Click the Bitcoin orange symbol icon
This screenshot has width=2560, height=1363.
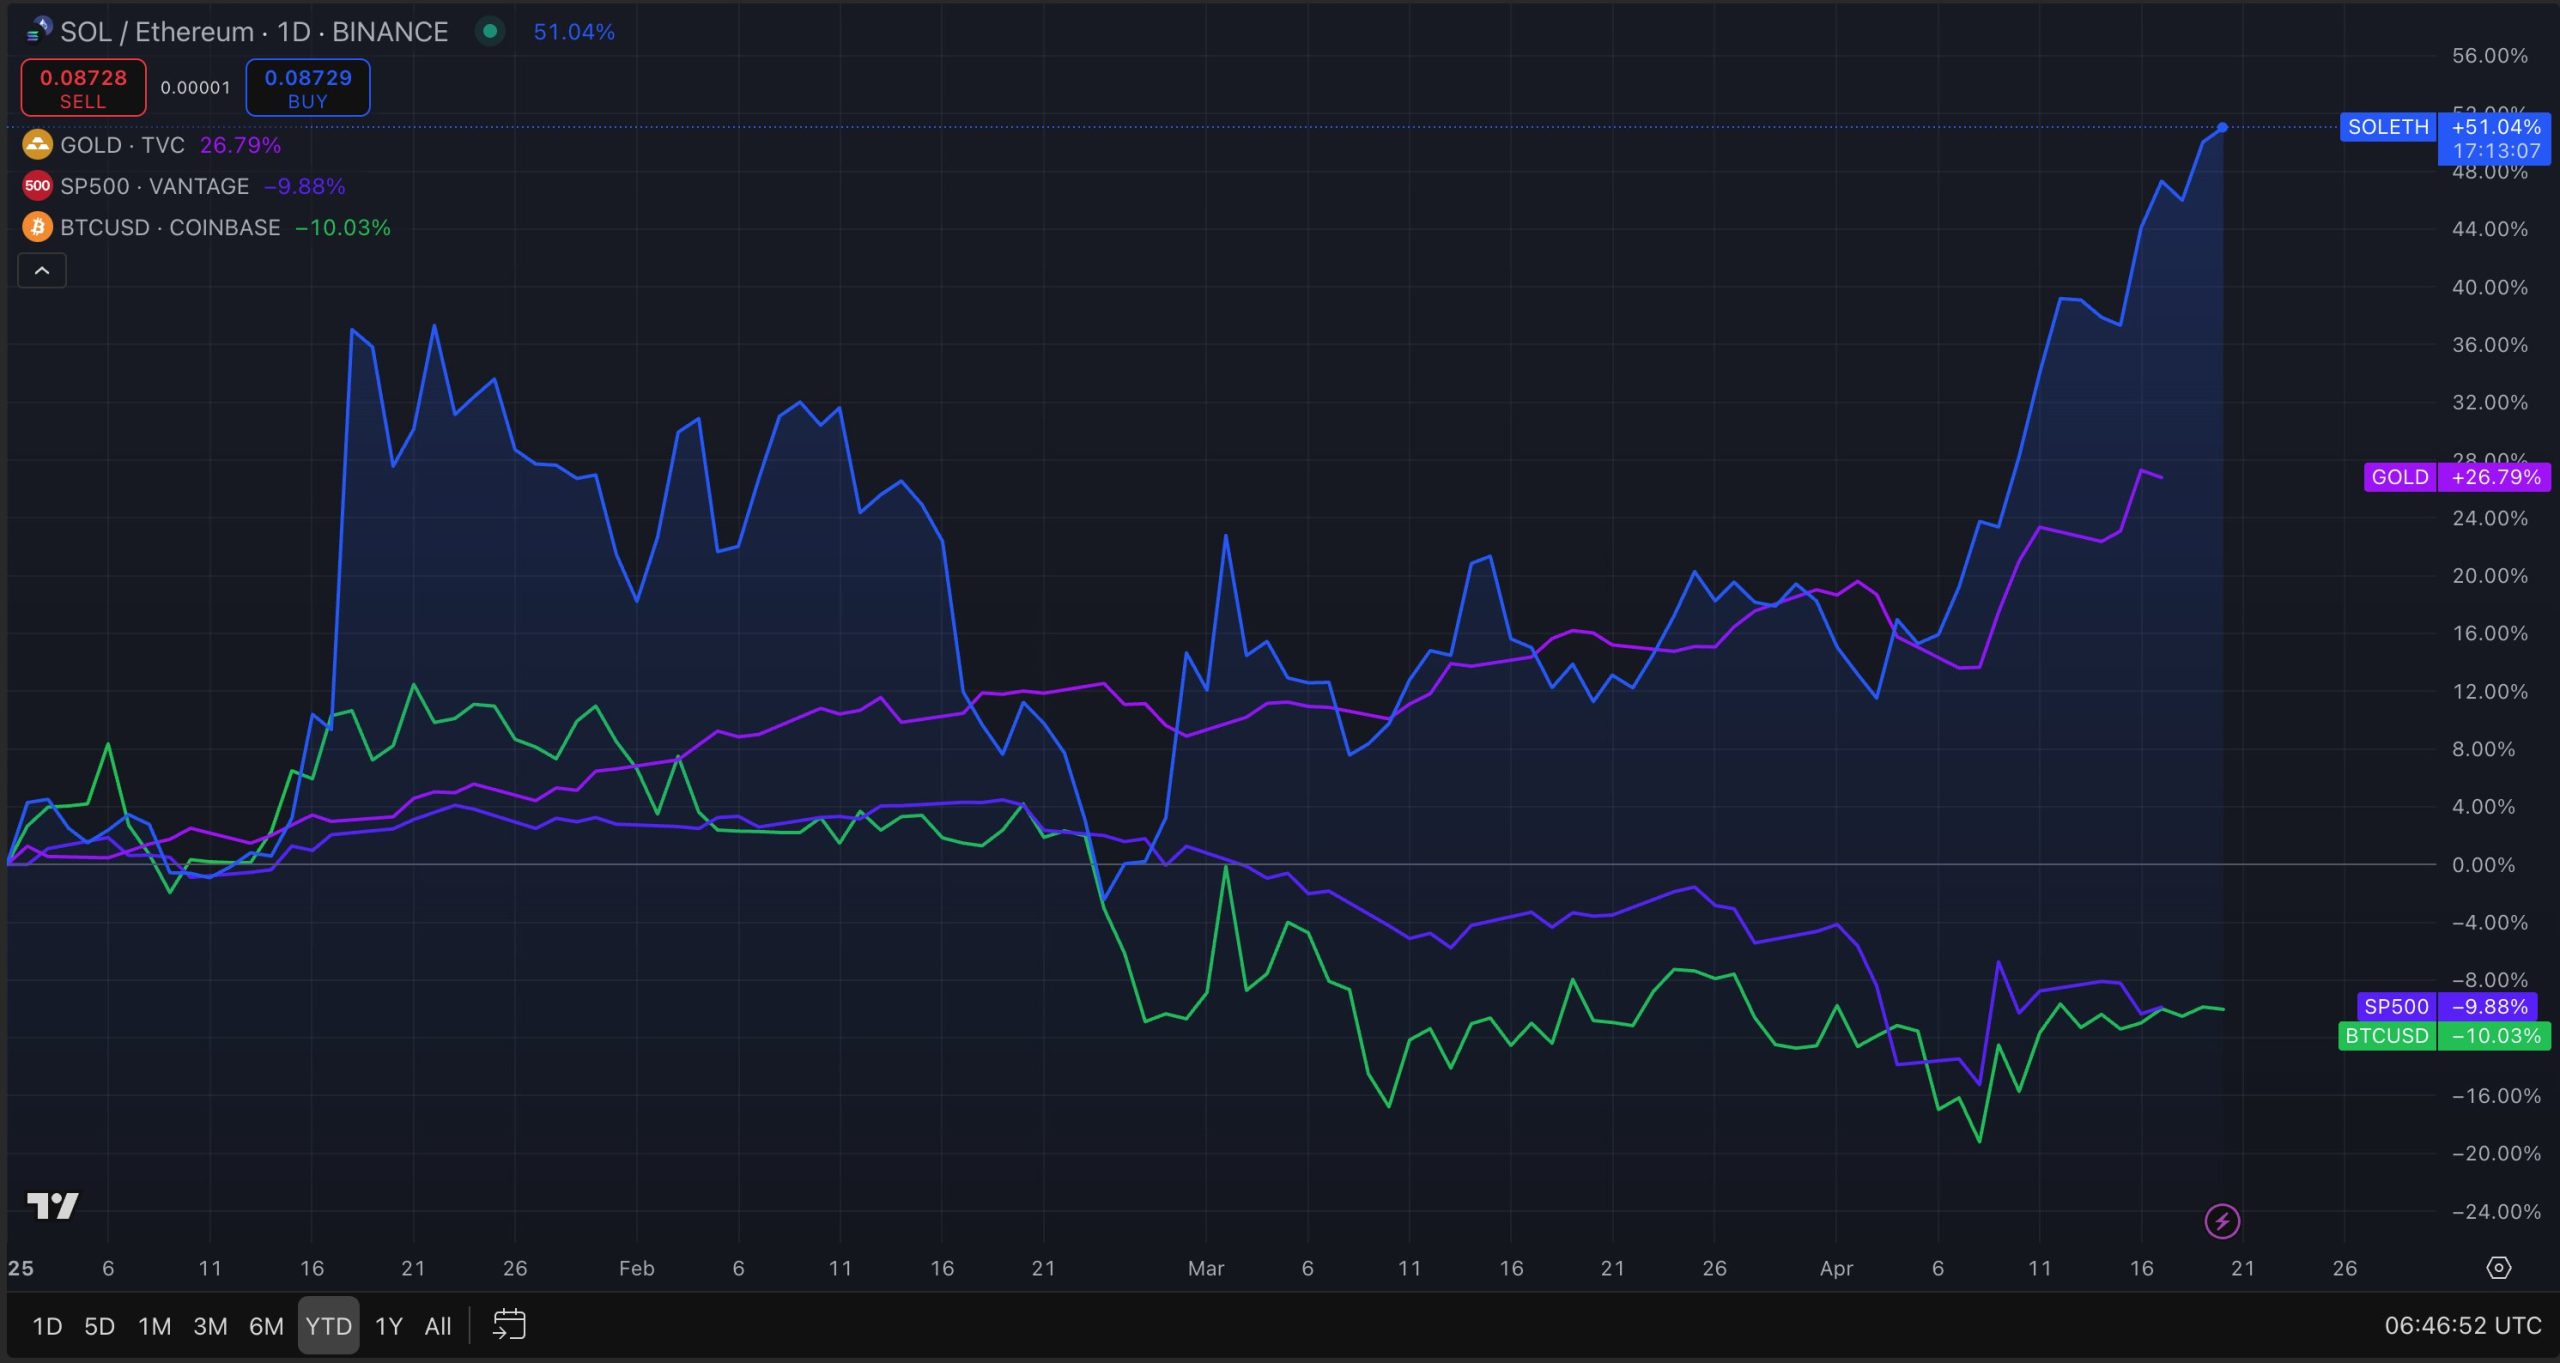click(37, 227)
